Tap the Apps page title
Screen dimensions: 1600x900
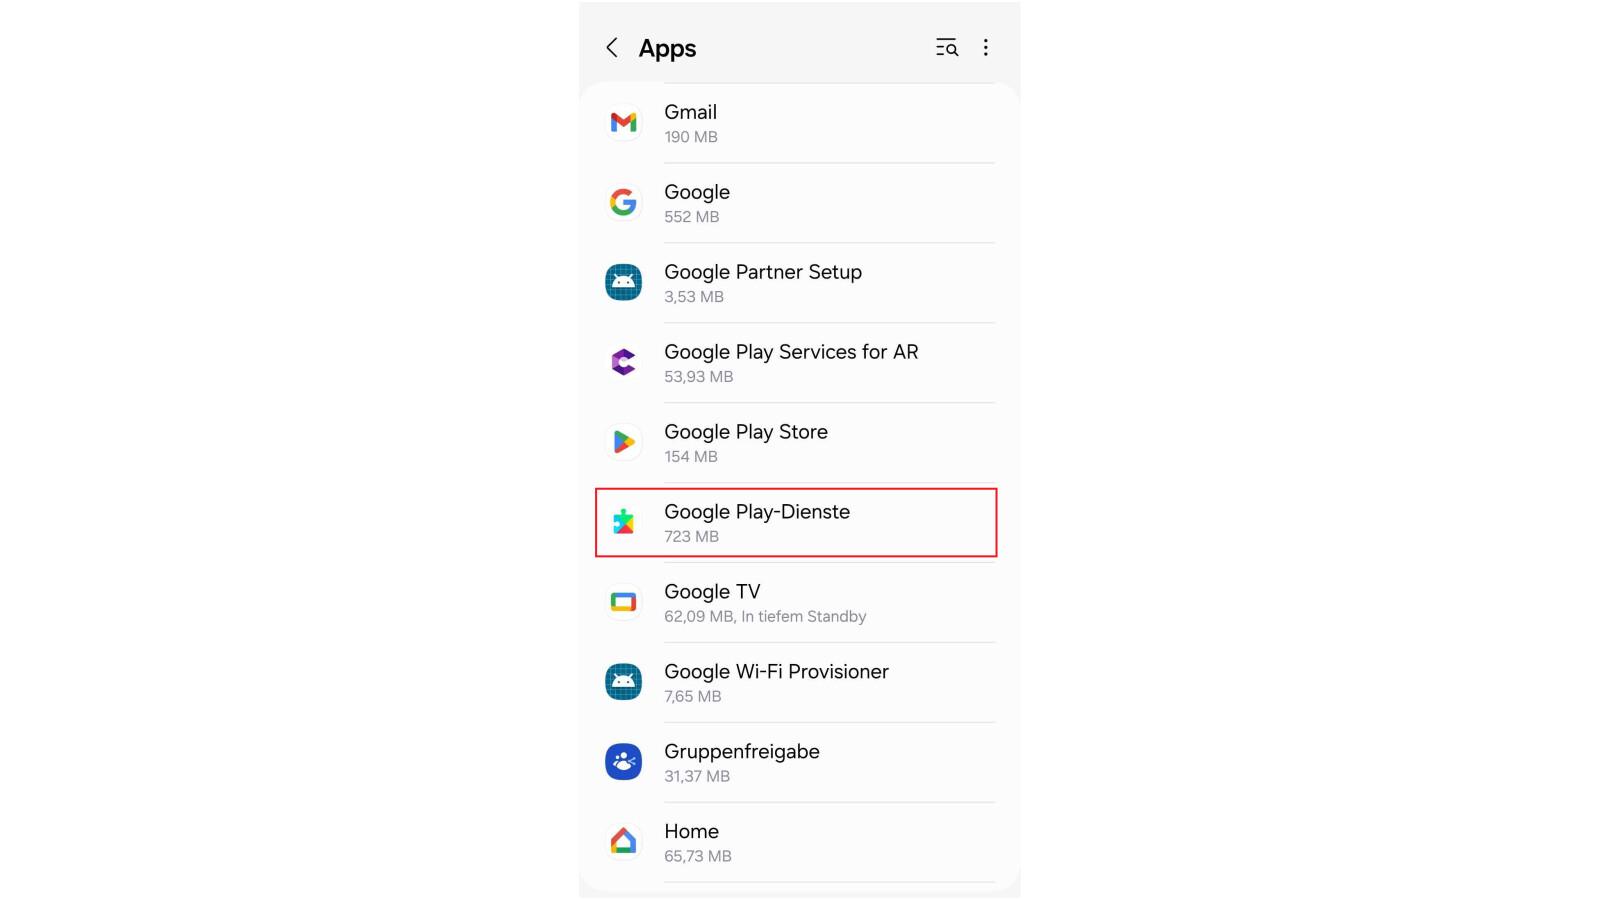[x=667, y=49]
